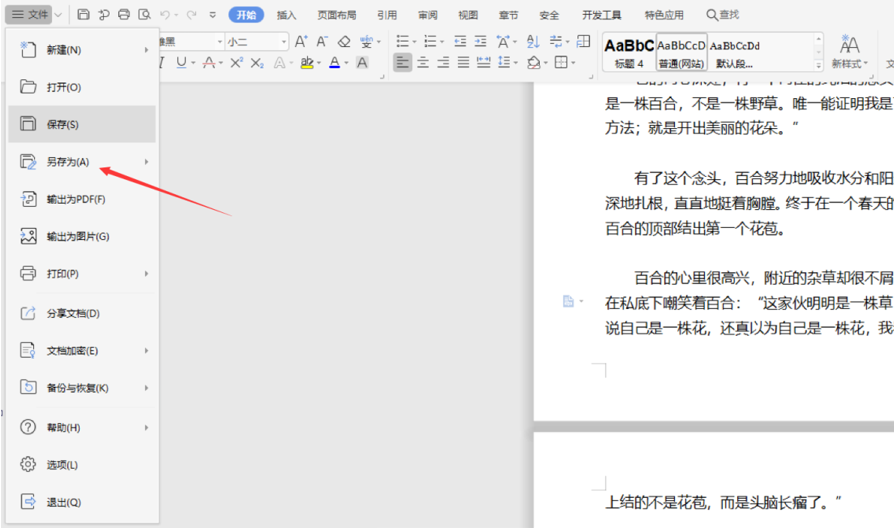Open 帮助(H) in the file menu

(x=82, y=427)
